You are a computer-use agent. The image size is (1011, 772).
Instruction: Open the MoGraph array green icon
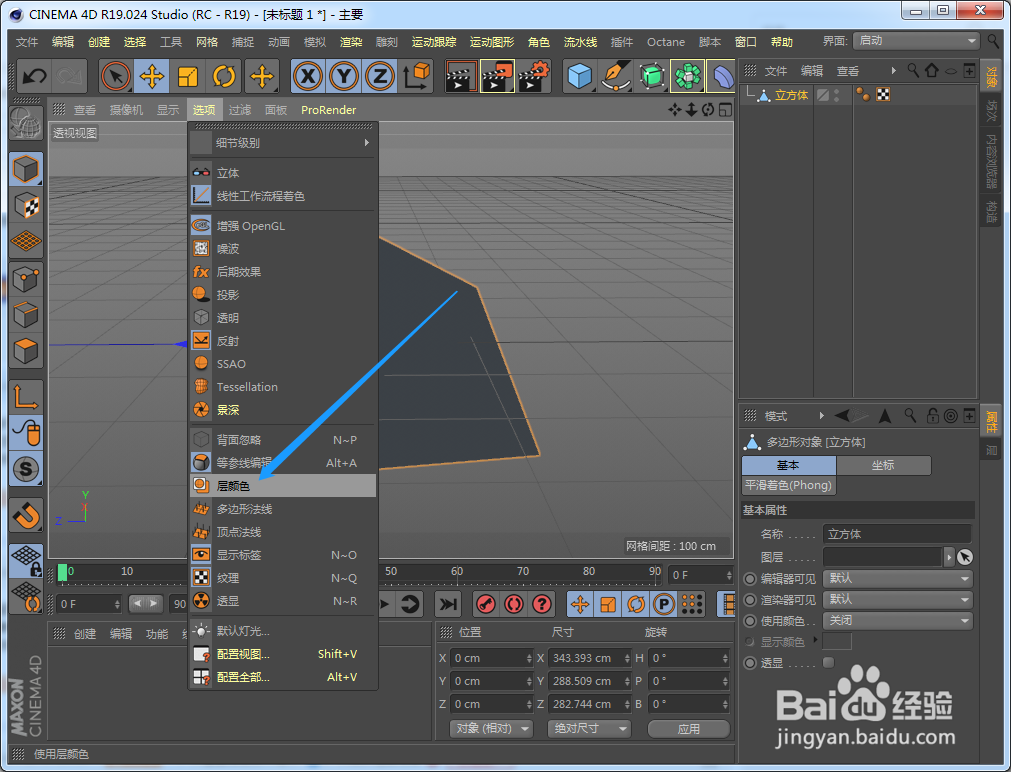pos(687,76)
